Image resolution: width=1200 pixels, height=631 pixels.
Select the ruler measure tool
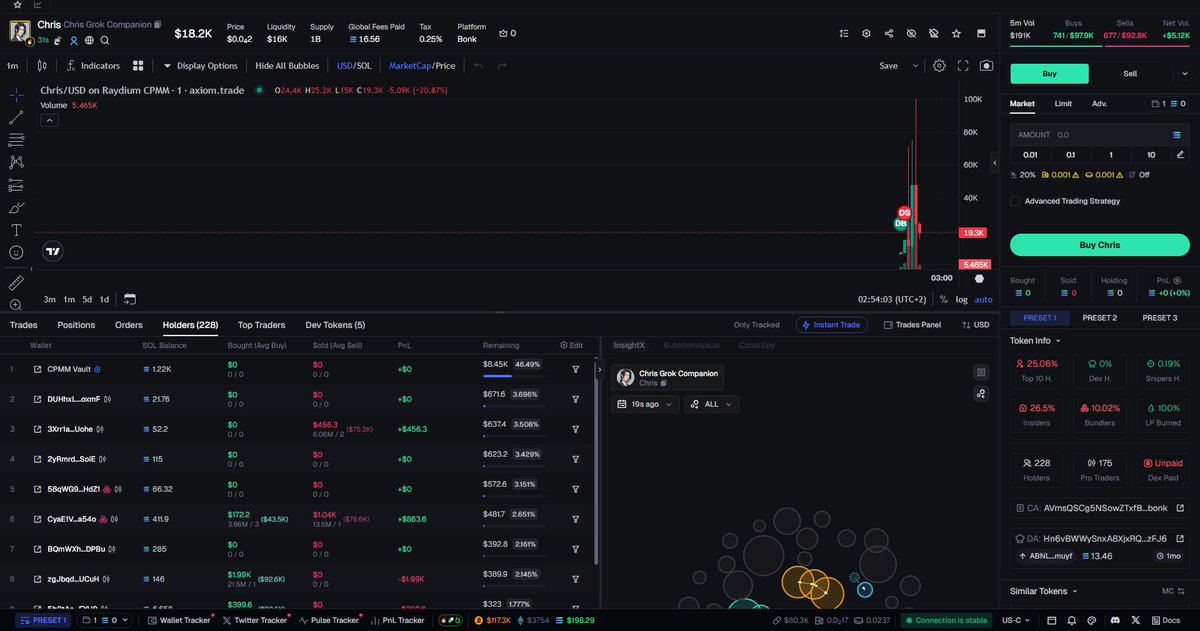click(16, 283)
